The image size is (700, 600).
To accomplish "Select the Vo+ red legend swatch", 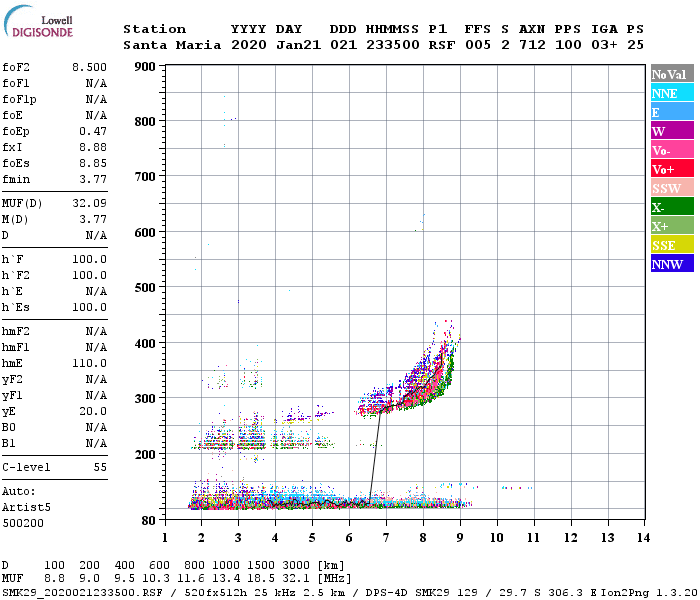I will pyautogui.click(x=672, y=169).
